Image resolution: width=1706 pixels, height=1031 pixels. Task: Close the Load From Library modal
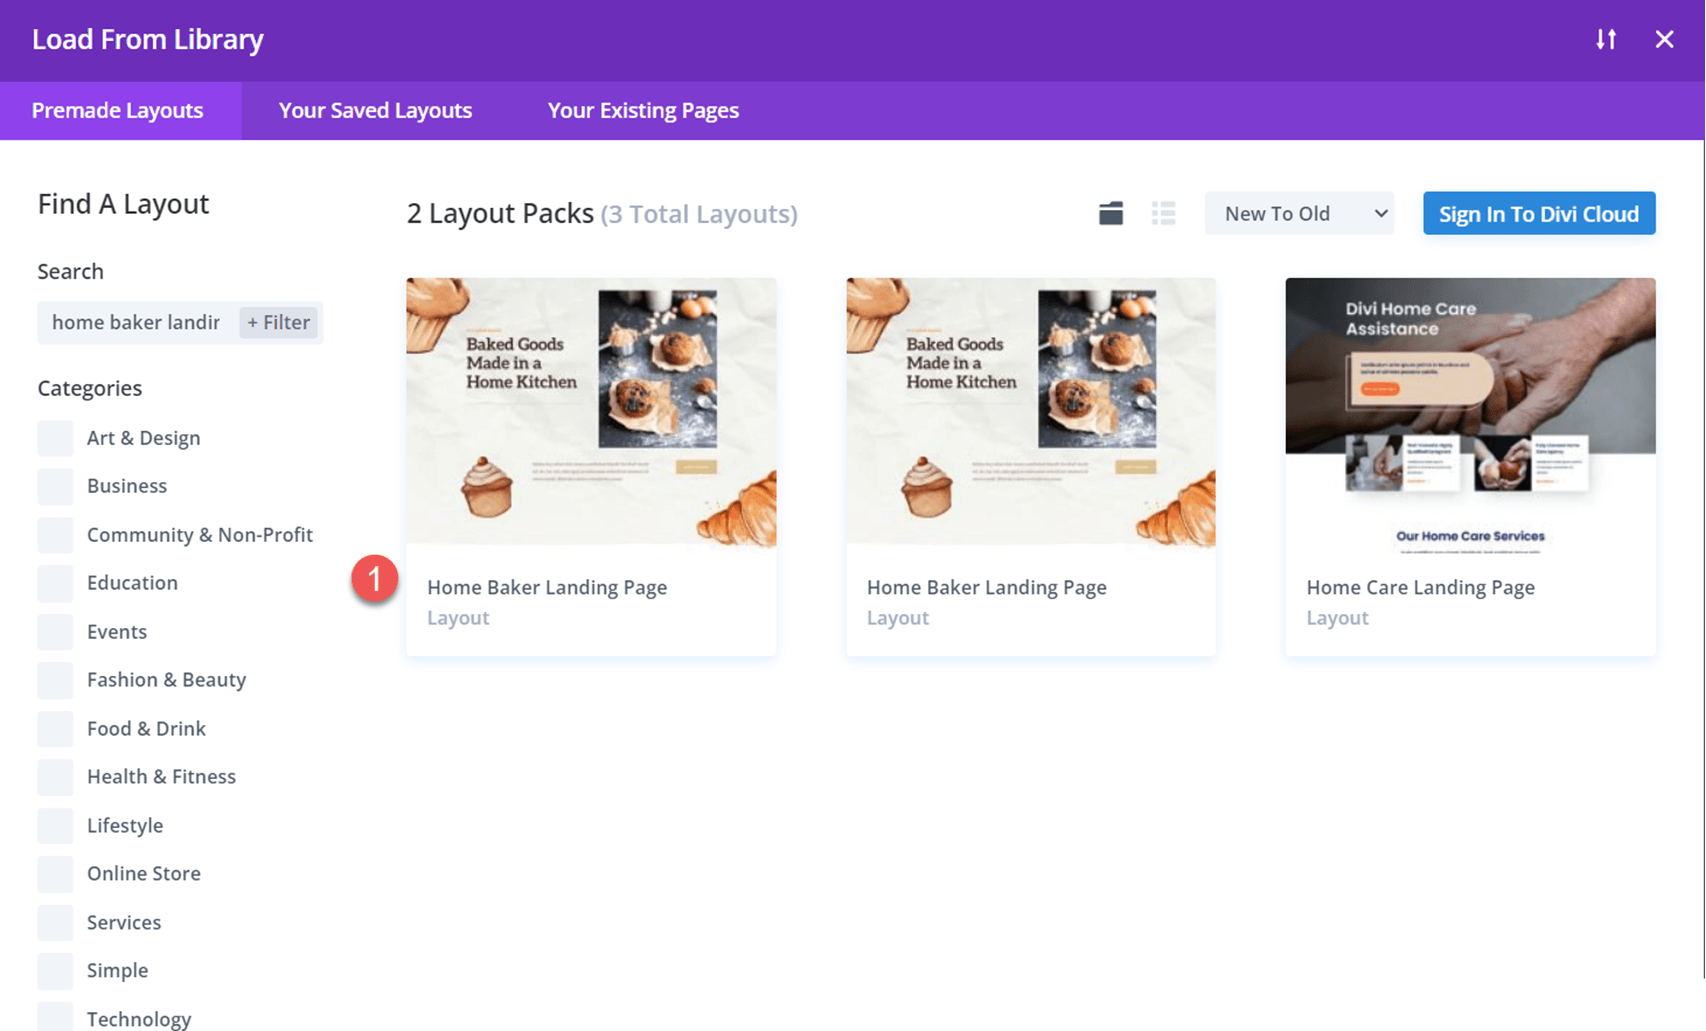[1664, 39]
